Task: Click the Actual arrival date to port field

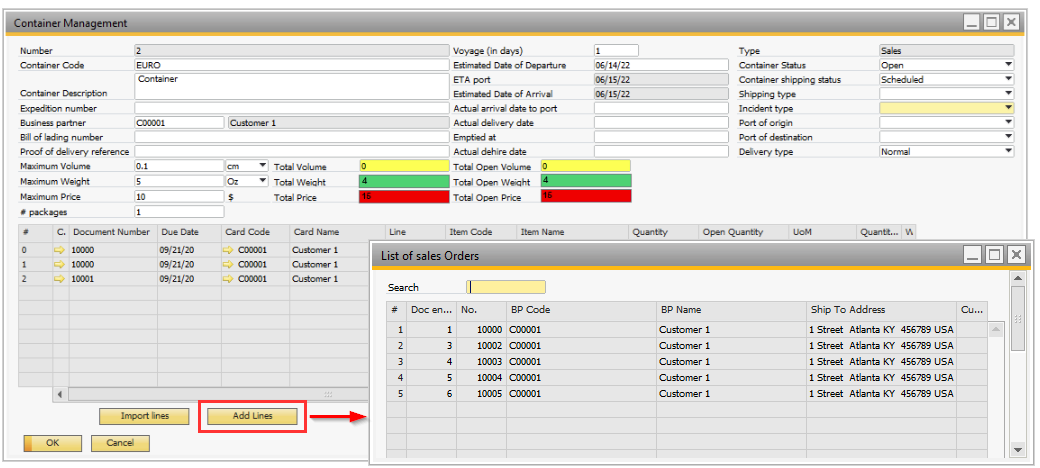Action: click(x=661, y=108)
